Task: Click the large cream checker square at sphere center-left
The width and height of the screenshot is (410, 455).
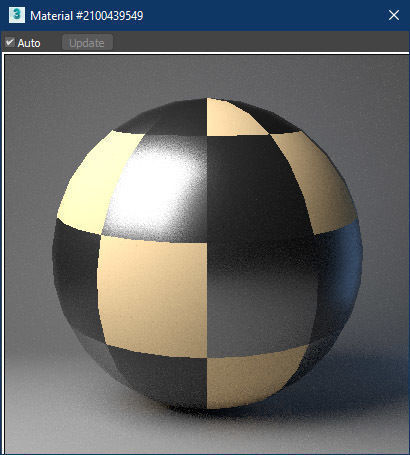Action: click(153, 295)
